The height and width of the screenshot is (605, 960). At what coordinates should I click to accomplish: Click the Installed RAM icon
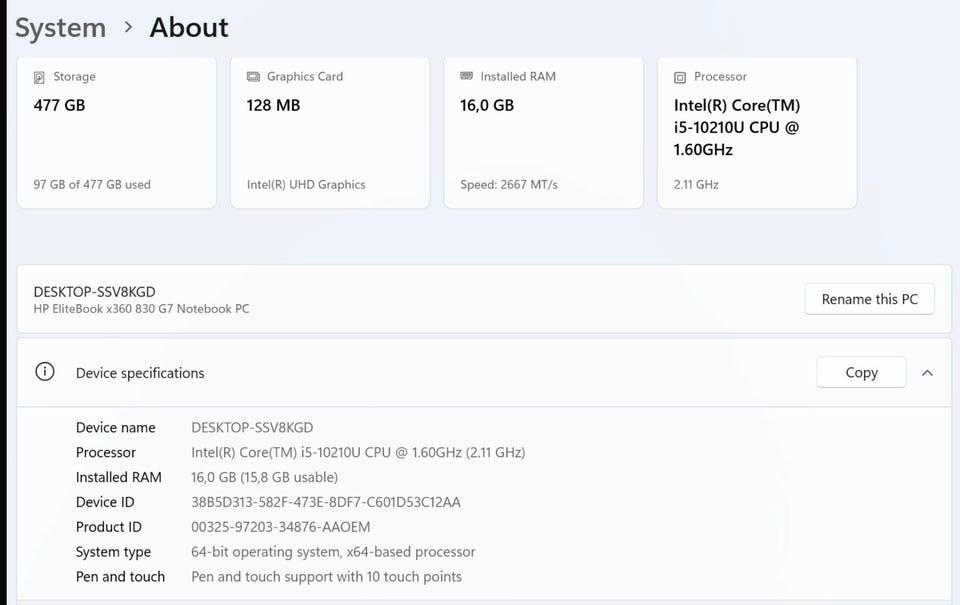pyautogui.click(x=466, y=76)
